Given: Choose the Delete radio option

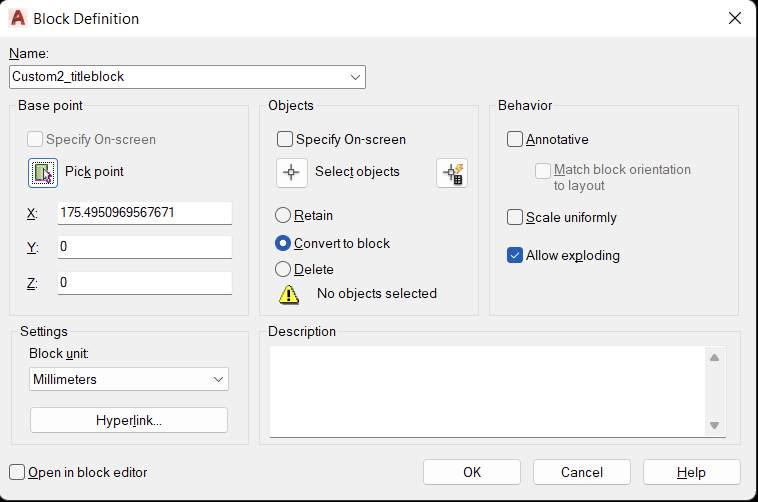Looking at the screenshot, I should (283, 269).
